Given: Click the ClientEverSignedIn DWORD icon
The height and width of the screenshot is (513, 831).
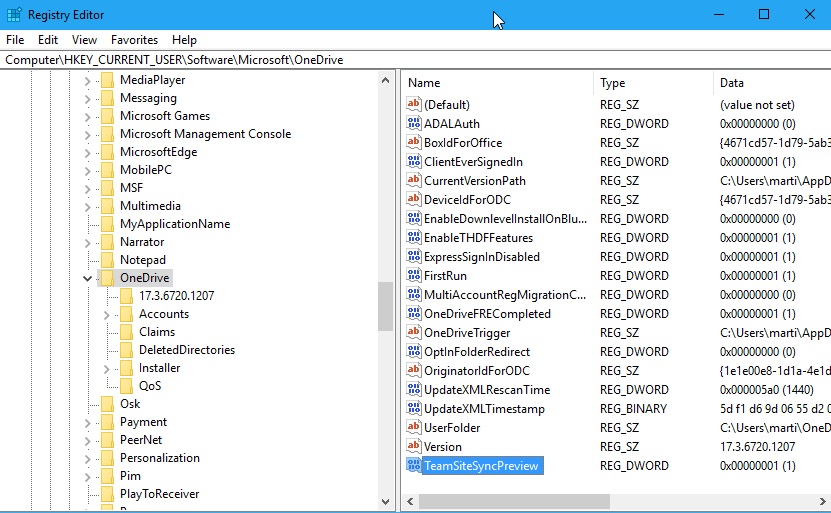Looking at the screenshot, I should click(x=413, y=161).
